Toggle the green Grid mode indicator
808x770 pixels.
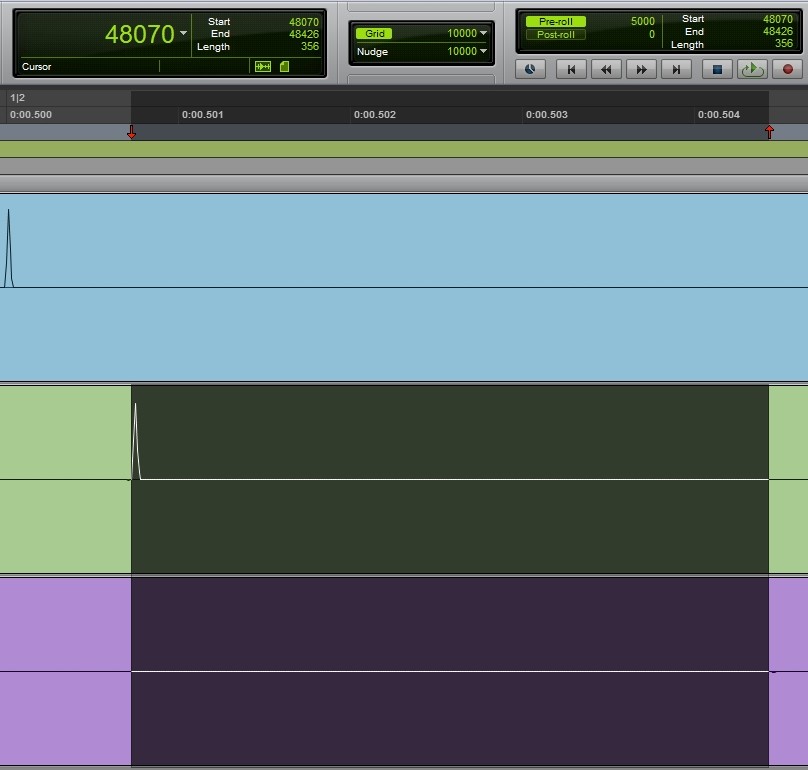click(x=375, y=33)
